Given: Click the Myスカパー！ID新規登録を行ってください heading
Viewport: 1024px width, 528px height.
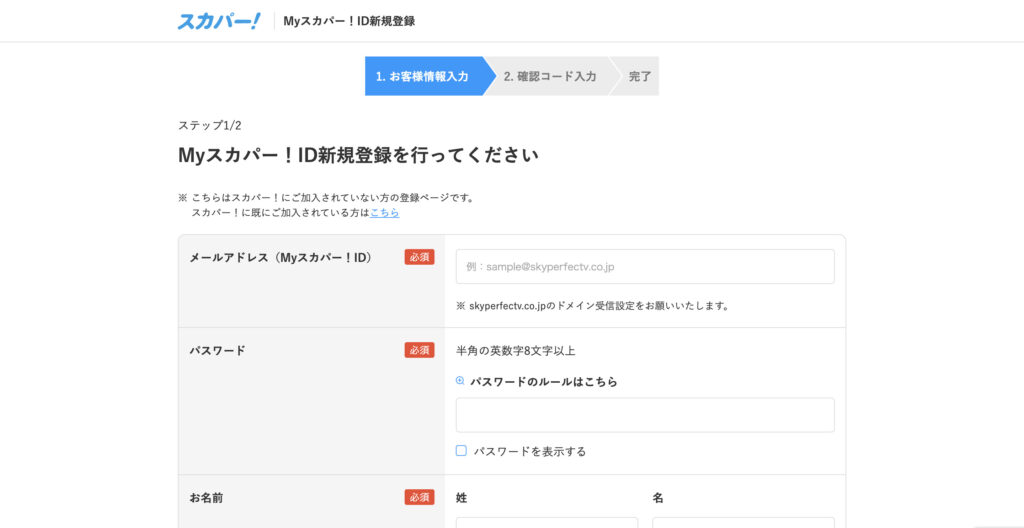Looking at the screenshot, I should [359, 156].
